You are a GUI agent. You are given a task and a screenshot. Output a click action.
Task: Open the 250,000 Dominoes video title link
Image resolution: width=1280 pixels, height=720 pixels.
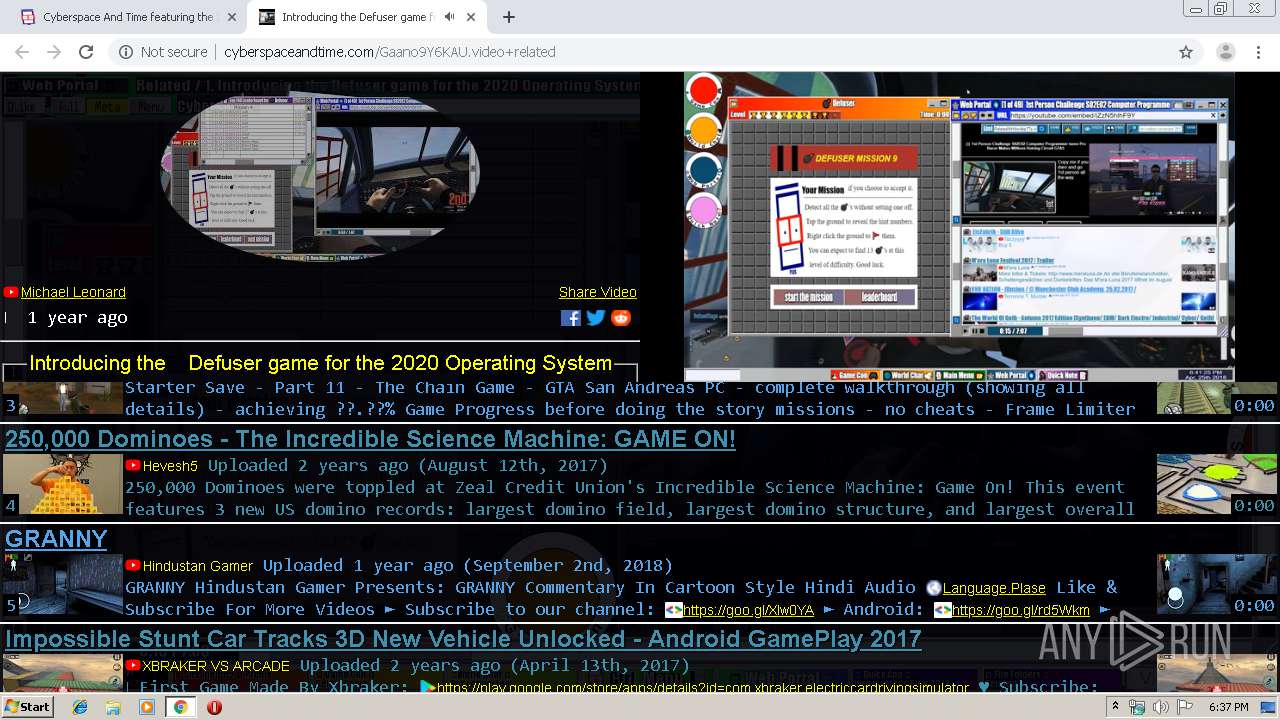click(370, 439)
